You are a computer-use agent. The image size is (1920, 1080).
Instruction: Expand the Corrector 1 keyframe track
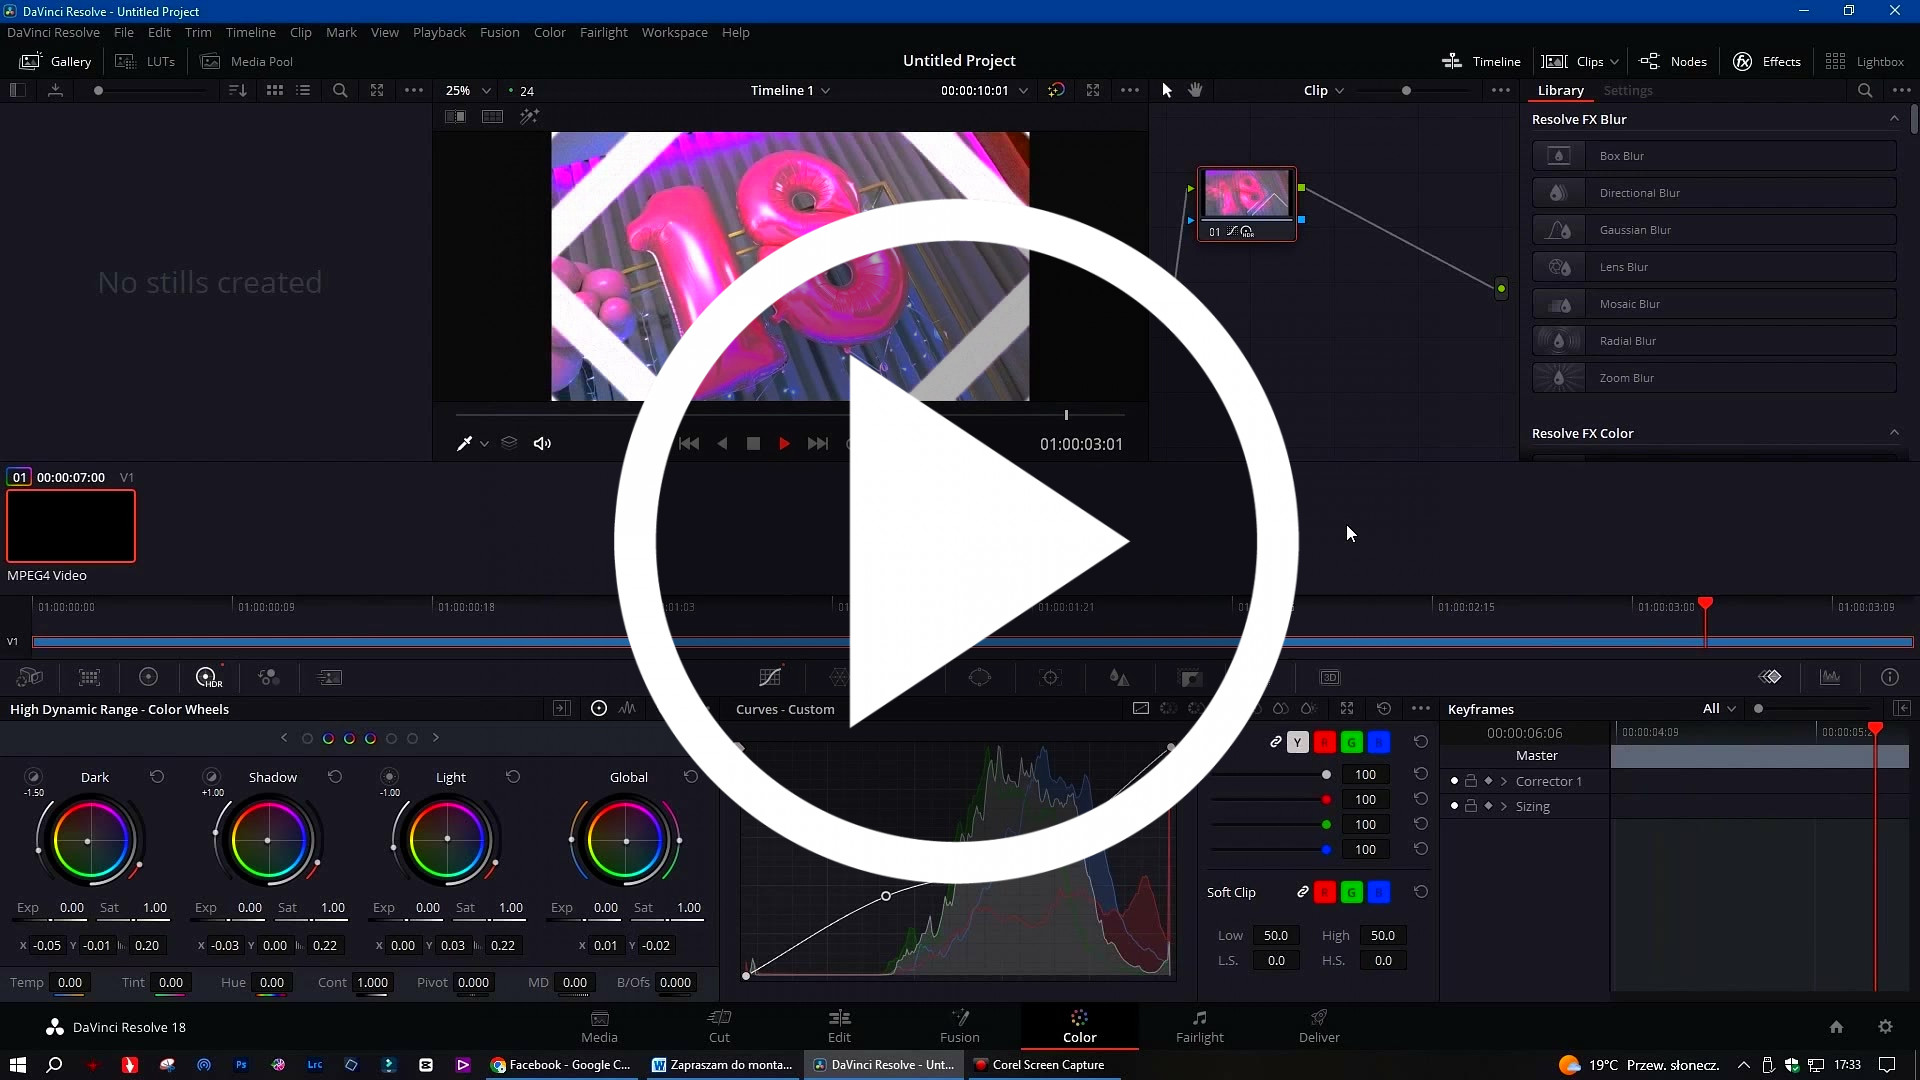point(1504,781)
